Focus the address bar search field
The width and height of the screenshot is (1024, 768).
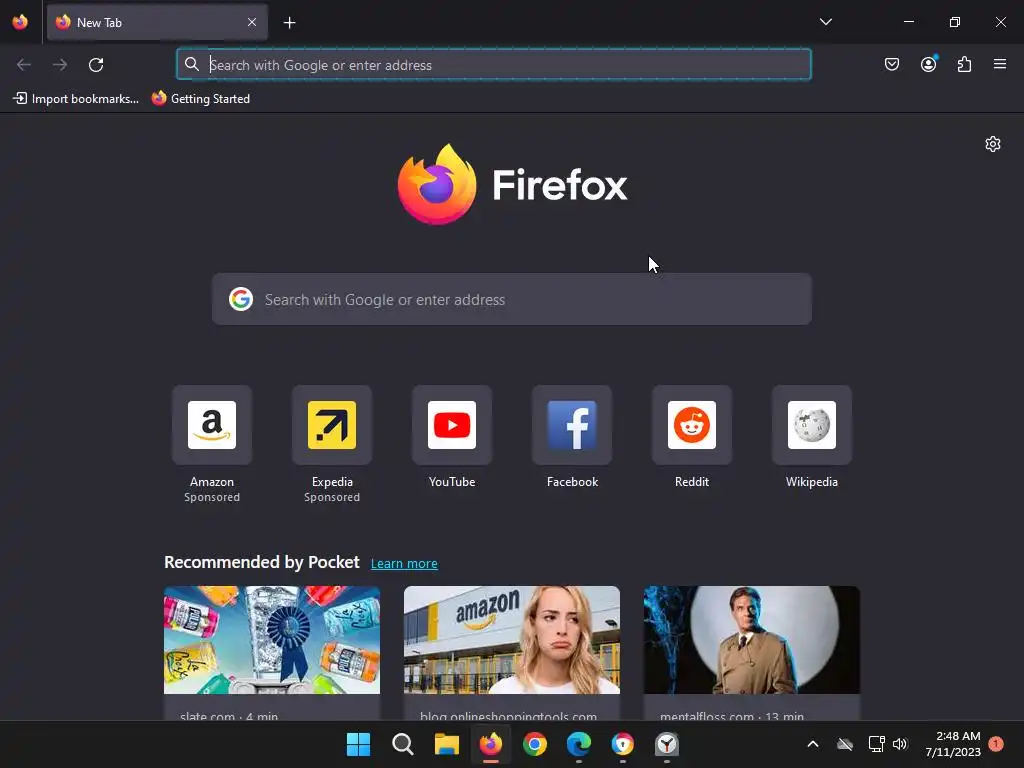coord(494,65)
